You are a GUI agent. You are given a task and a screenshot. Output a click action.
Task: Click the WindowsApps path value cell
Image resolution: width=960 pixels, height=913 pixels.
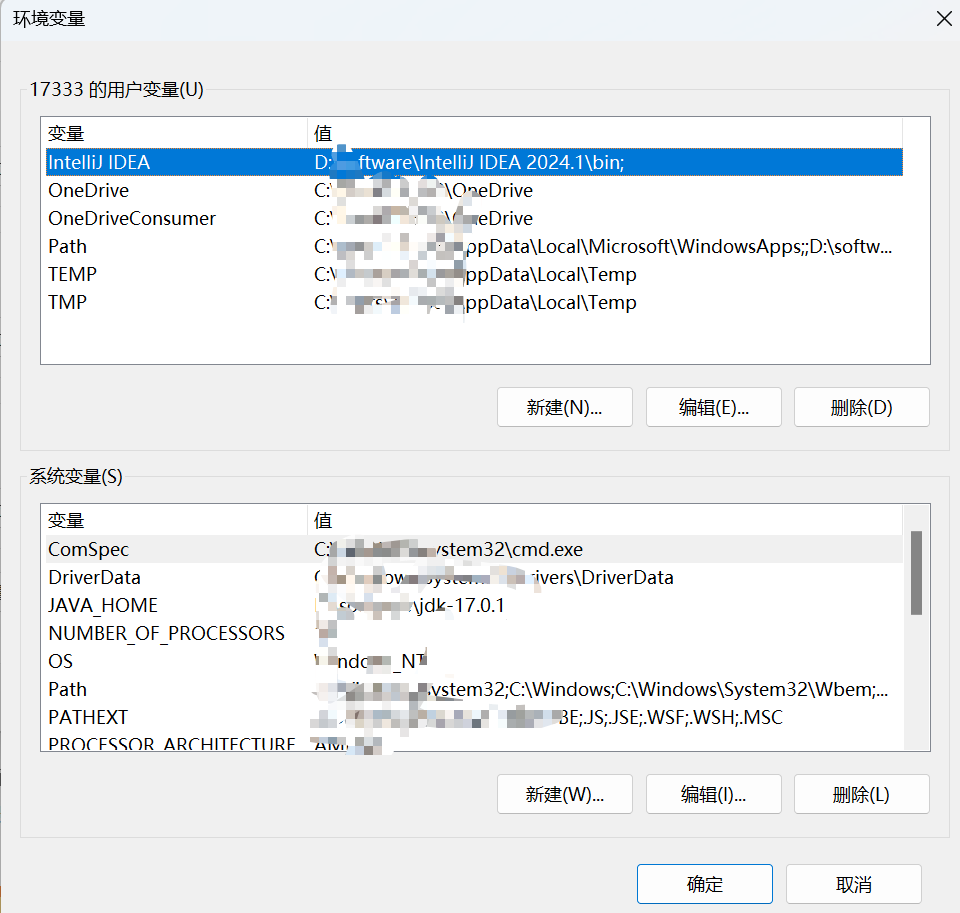tap(603, 246)
